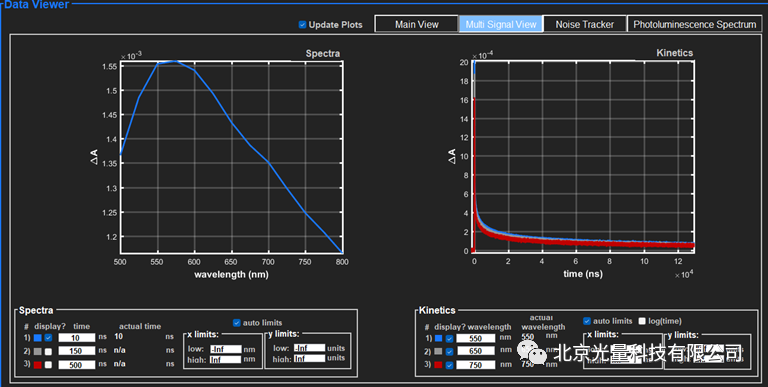Click the kinetics wavelength field showing 650
Image resolution: width=768 pixels, height=387 pixels.
pos(476,351)
